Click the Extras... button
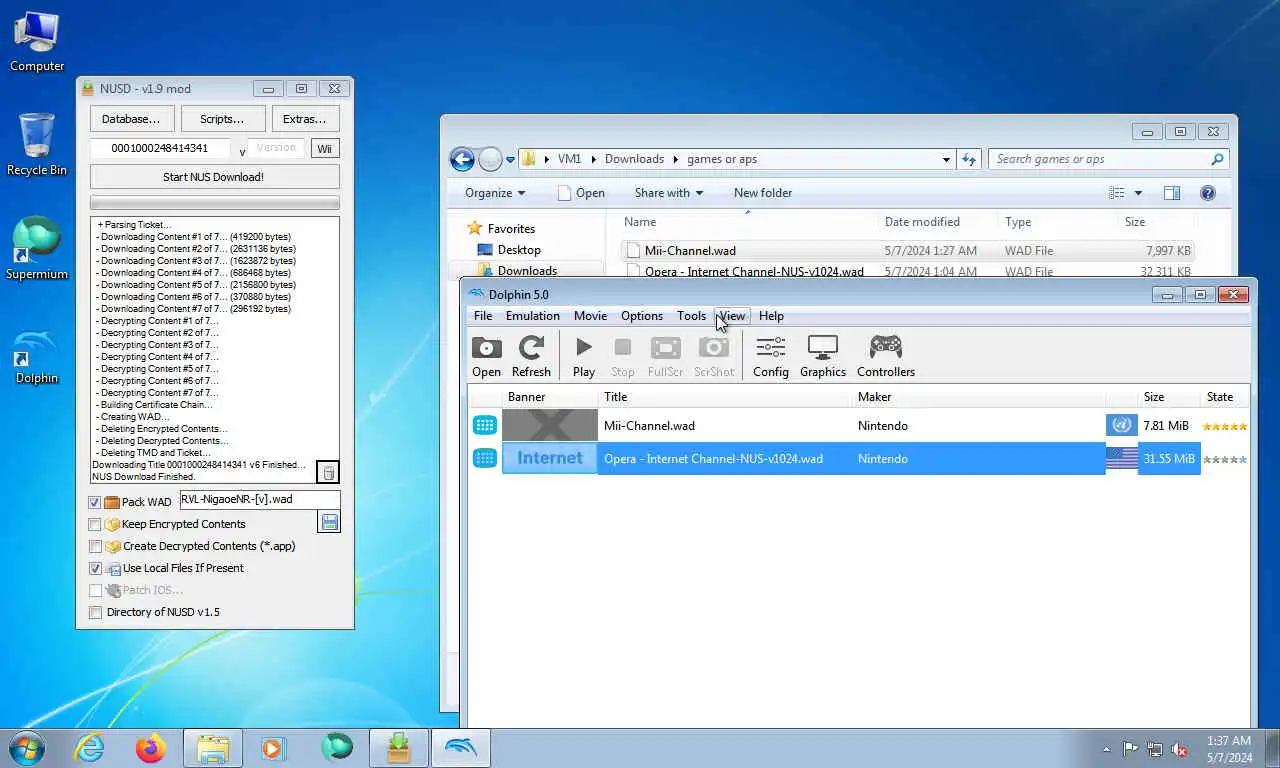The height and width of the screenshot is (768, 1280). [305, 119]
